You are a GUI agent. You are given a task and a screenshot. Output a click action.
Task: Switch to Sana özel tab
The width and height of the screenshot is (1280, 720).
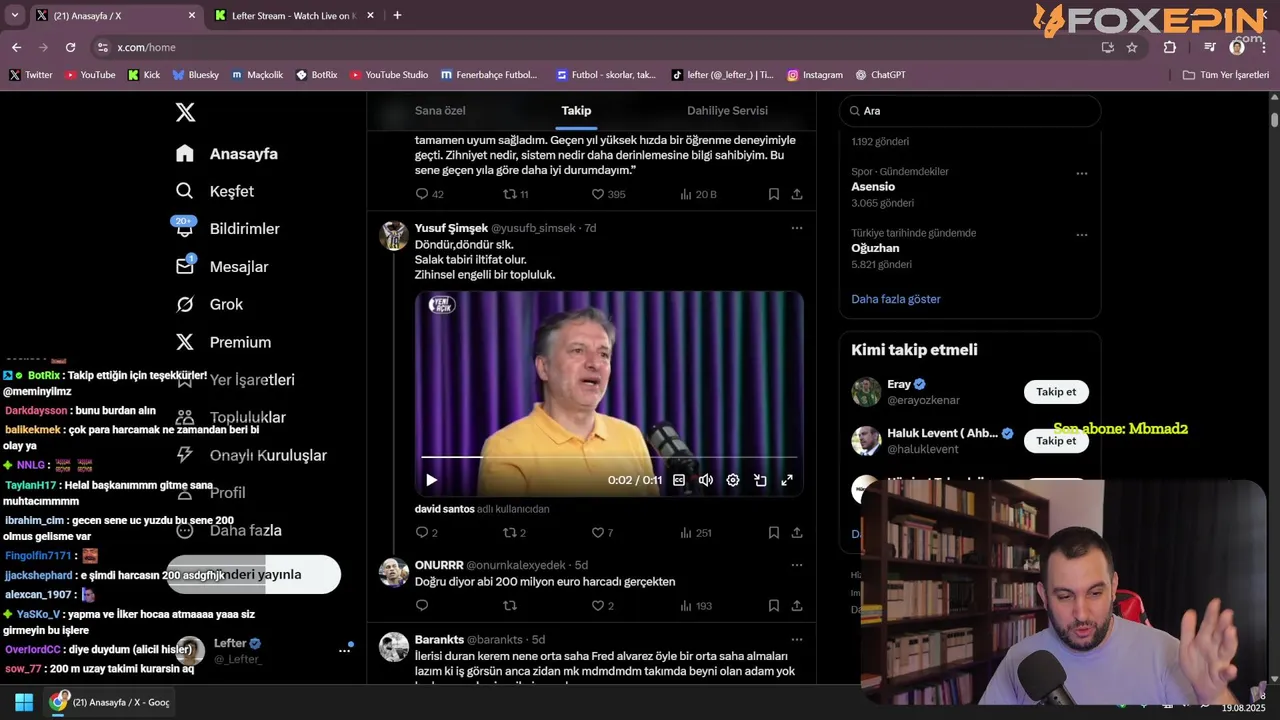[x=440, y=110]
